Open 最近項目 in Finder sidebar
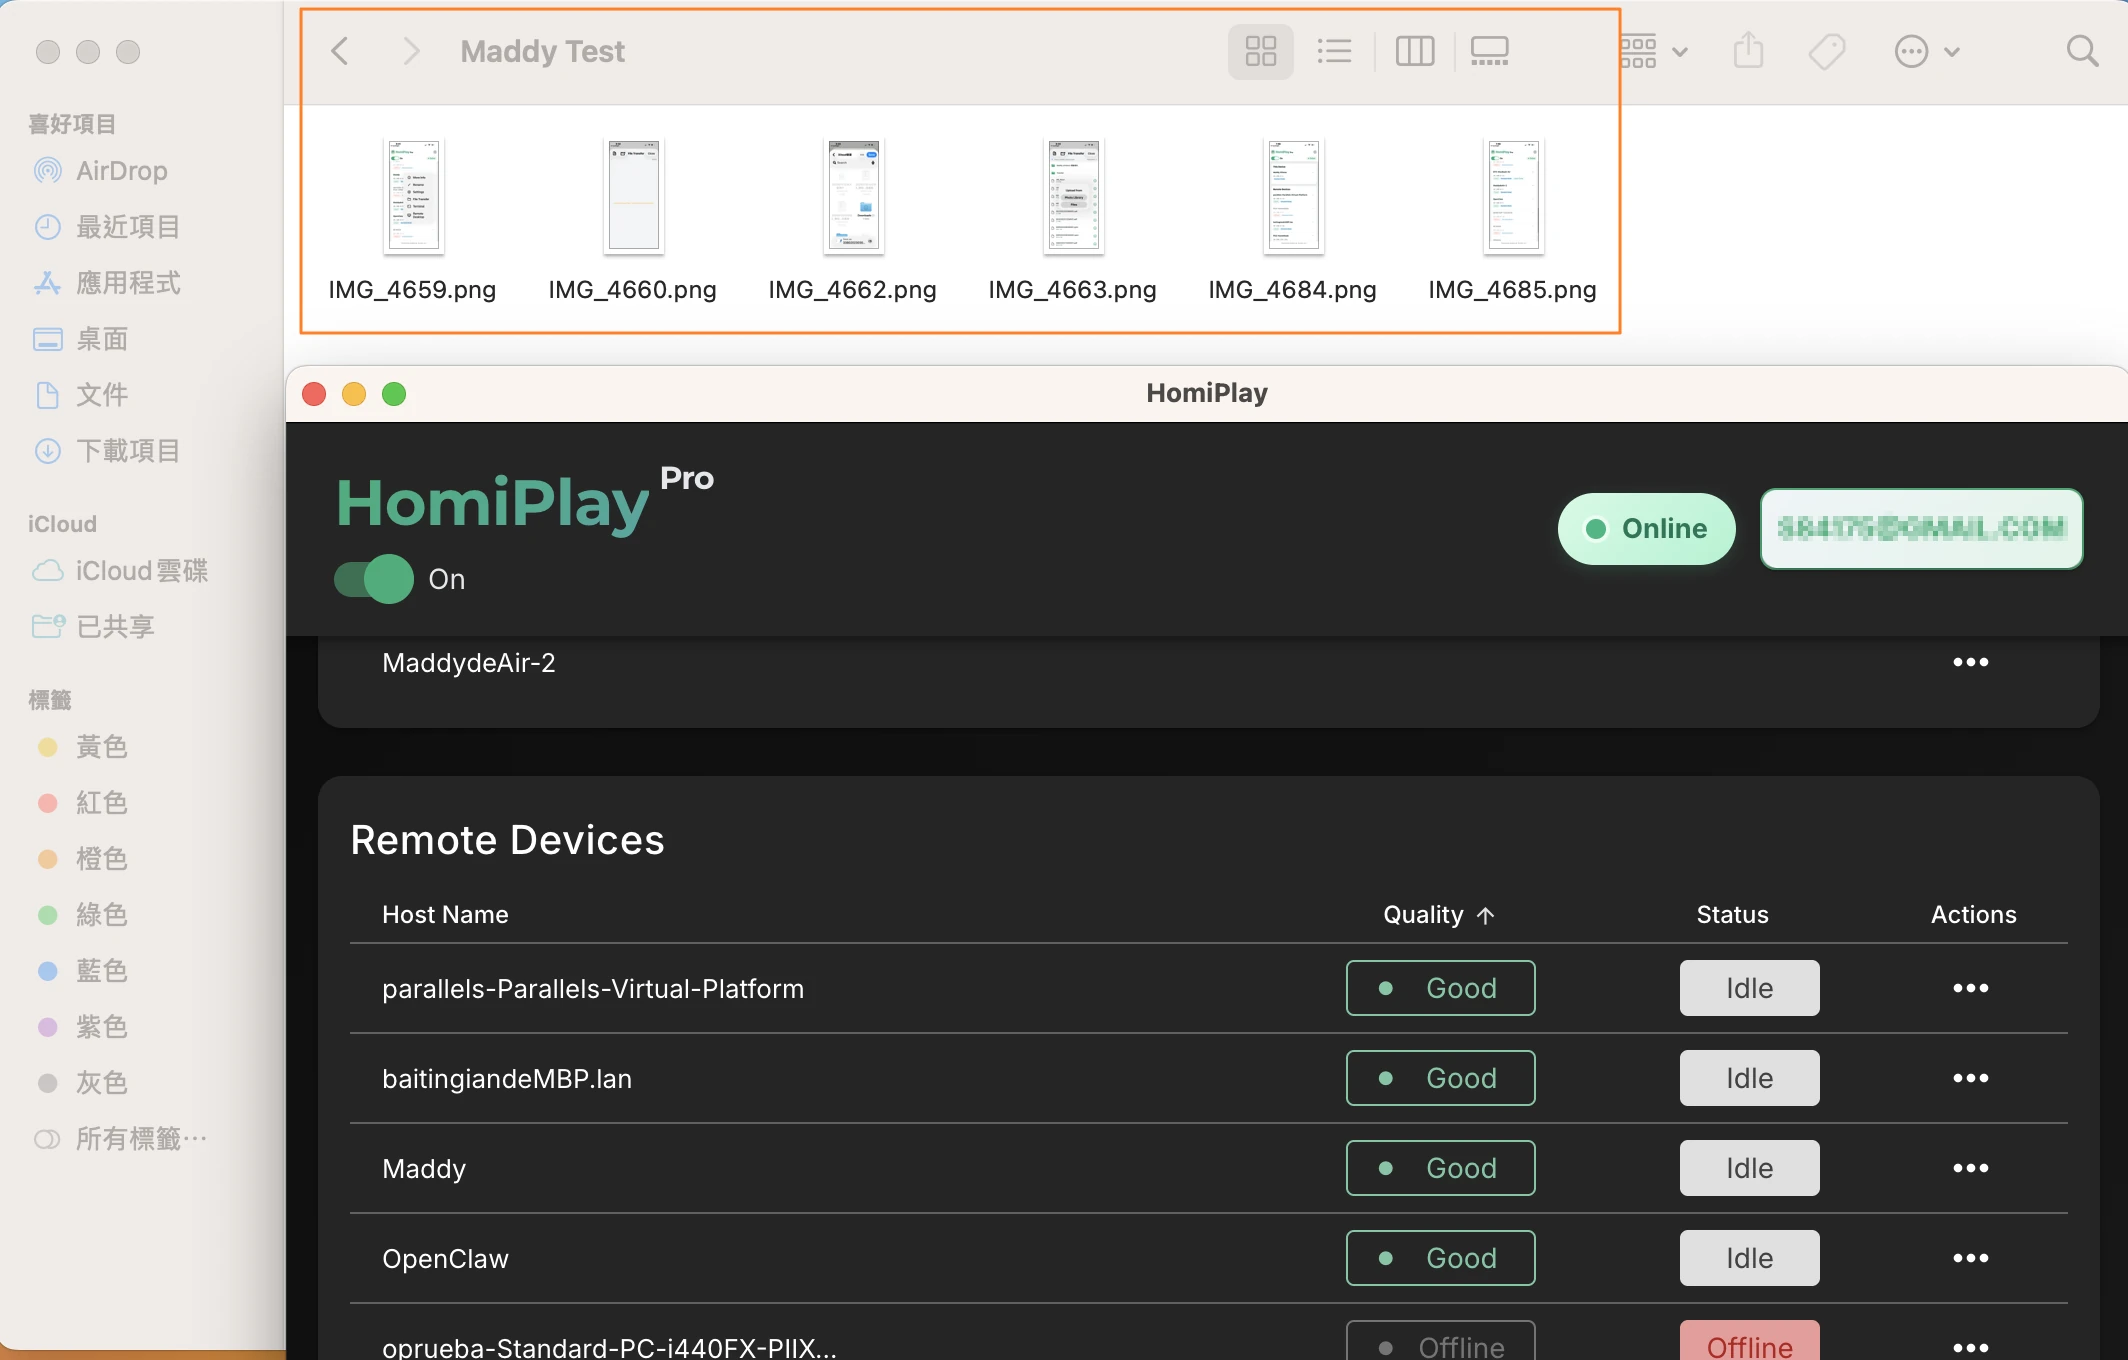 (x=106, y=227)
